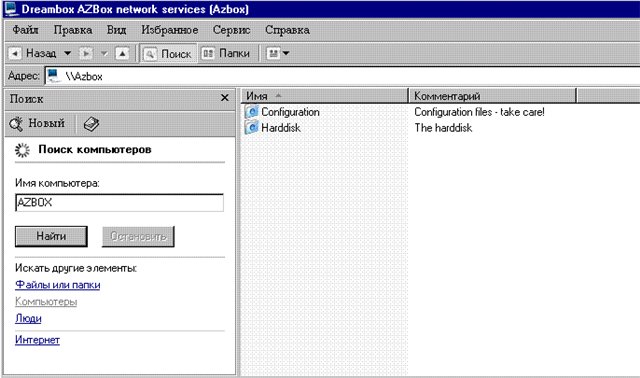The image size is (640, 378).
Task: Open the Сервис menu
Action: [x=231, y=30]
